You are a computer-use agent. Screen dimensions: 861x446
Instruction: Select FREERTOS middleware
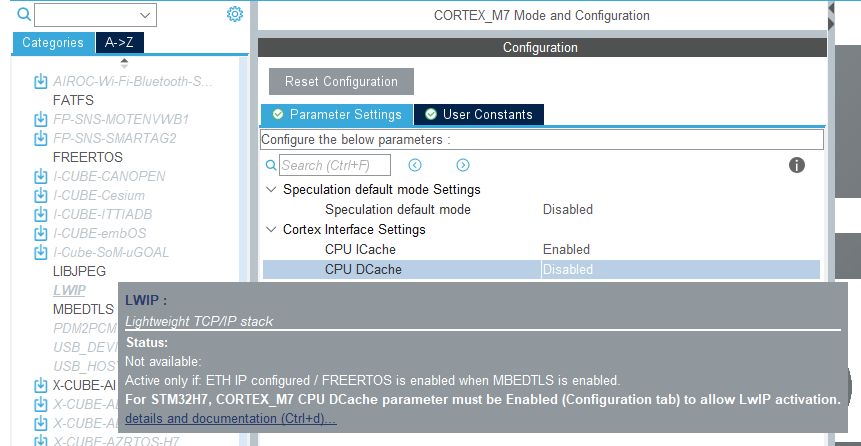[x=88, y=157]
